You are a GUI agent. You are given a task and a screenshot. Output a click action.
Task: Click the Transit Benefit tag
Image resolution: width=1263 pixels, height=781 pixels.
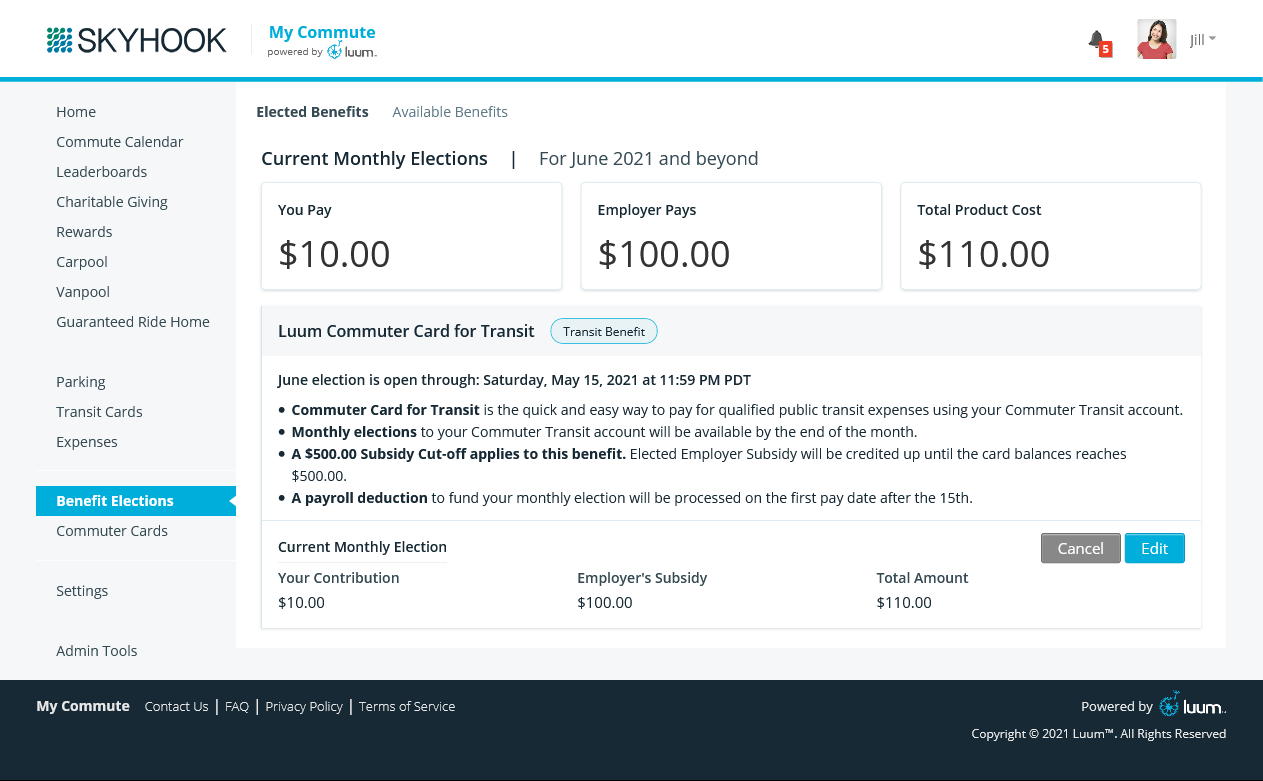tap(604, 331)
